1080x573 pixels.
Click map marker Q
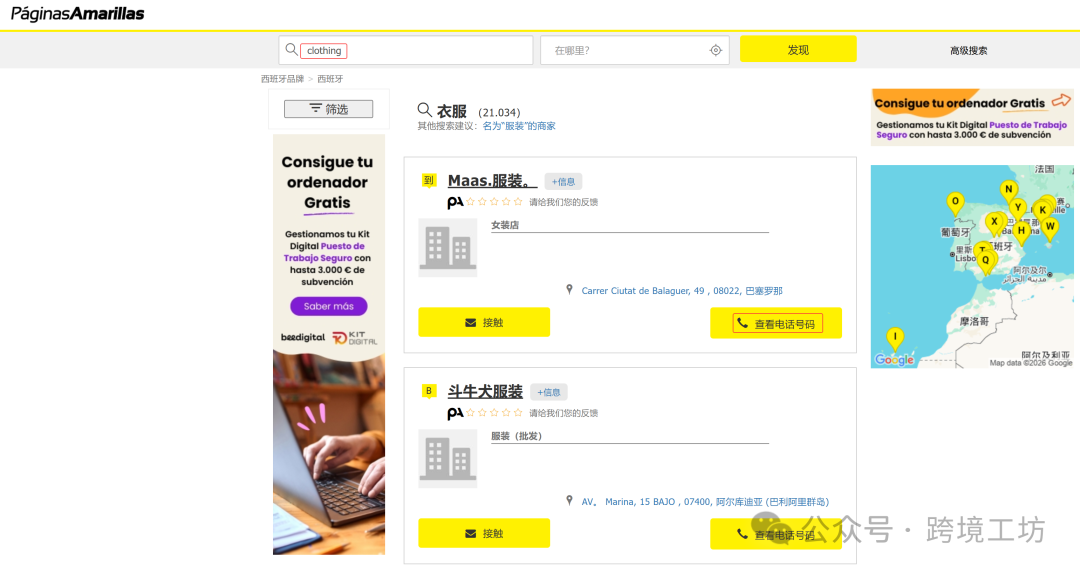(986, 261)
